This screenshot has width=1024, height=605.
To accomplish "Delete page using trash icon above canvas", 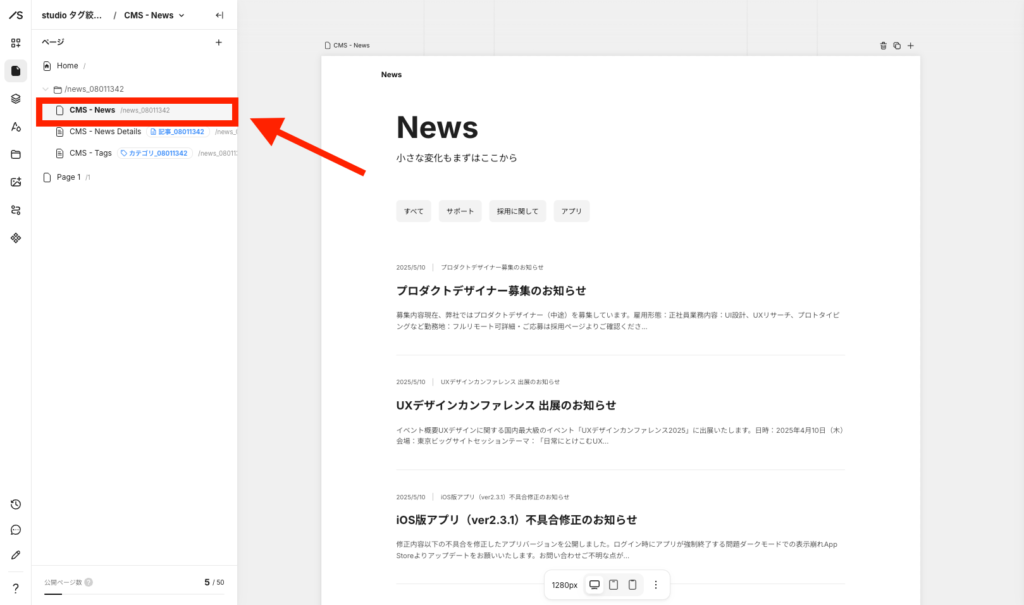I will [883, 46].
